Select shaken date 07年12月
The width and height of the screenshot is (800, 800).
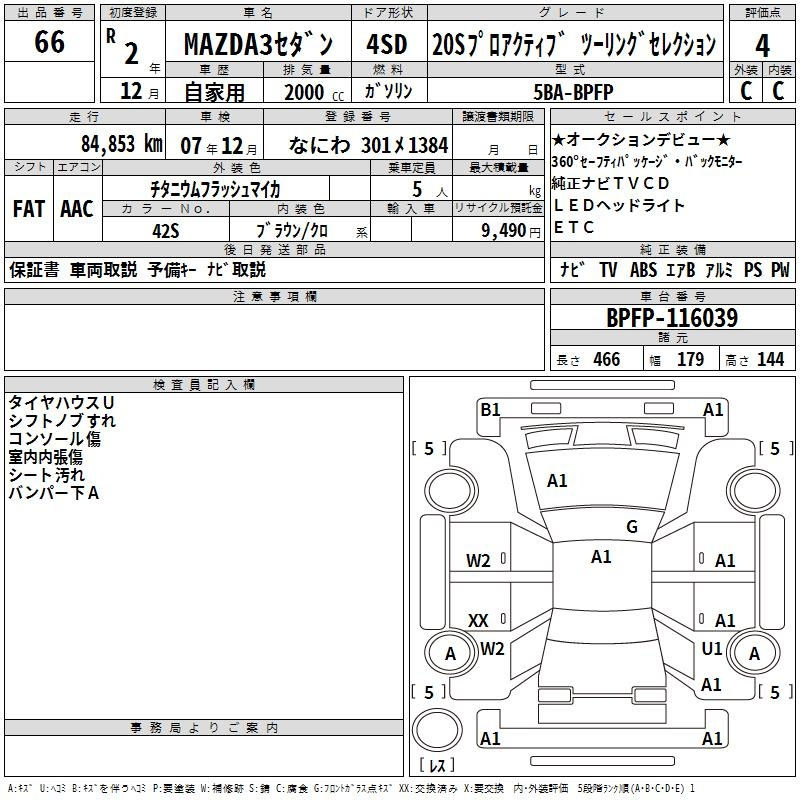point(219,146)
